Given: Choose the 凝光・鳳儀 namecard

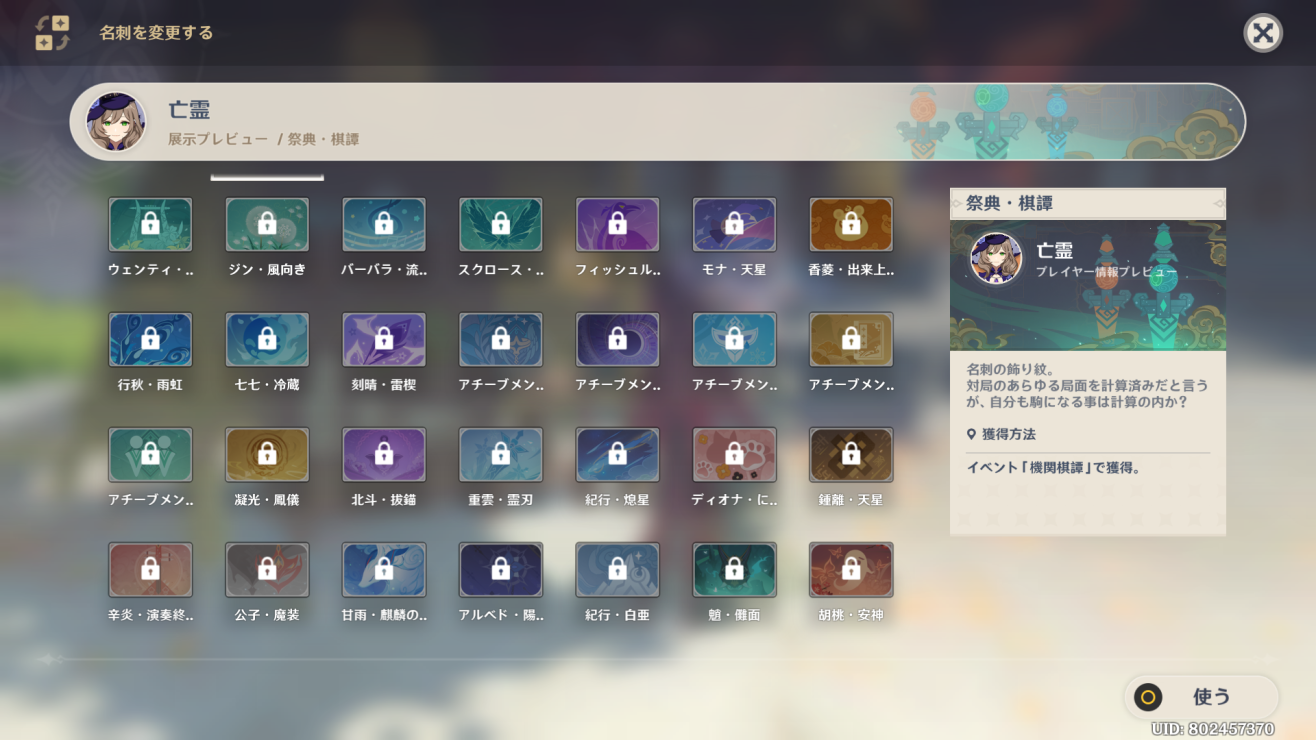Looking at the screenshot, I should (267, 453).
